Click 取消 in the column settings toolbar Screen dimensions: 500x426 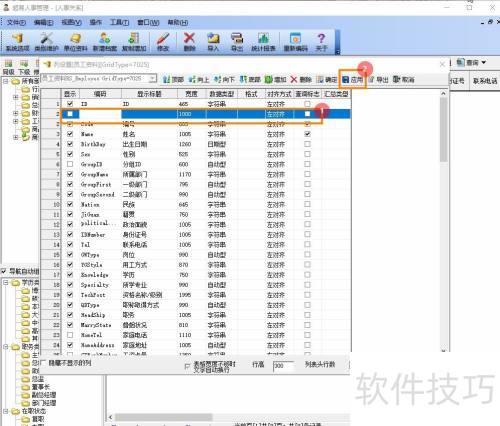coord(404,80)
